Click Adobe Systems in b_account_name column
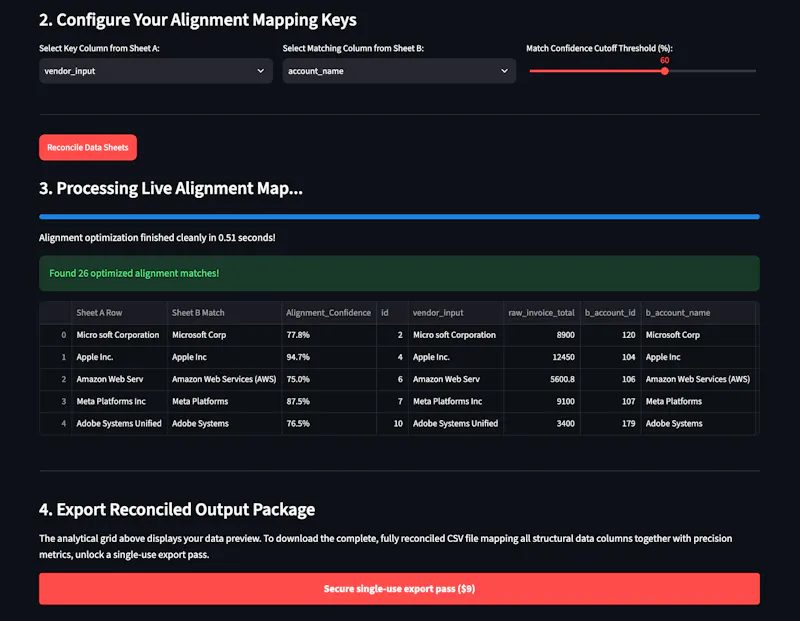 (x=698, y=424)
